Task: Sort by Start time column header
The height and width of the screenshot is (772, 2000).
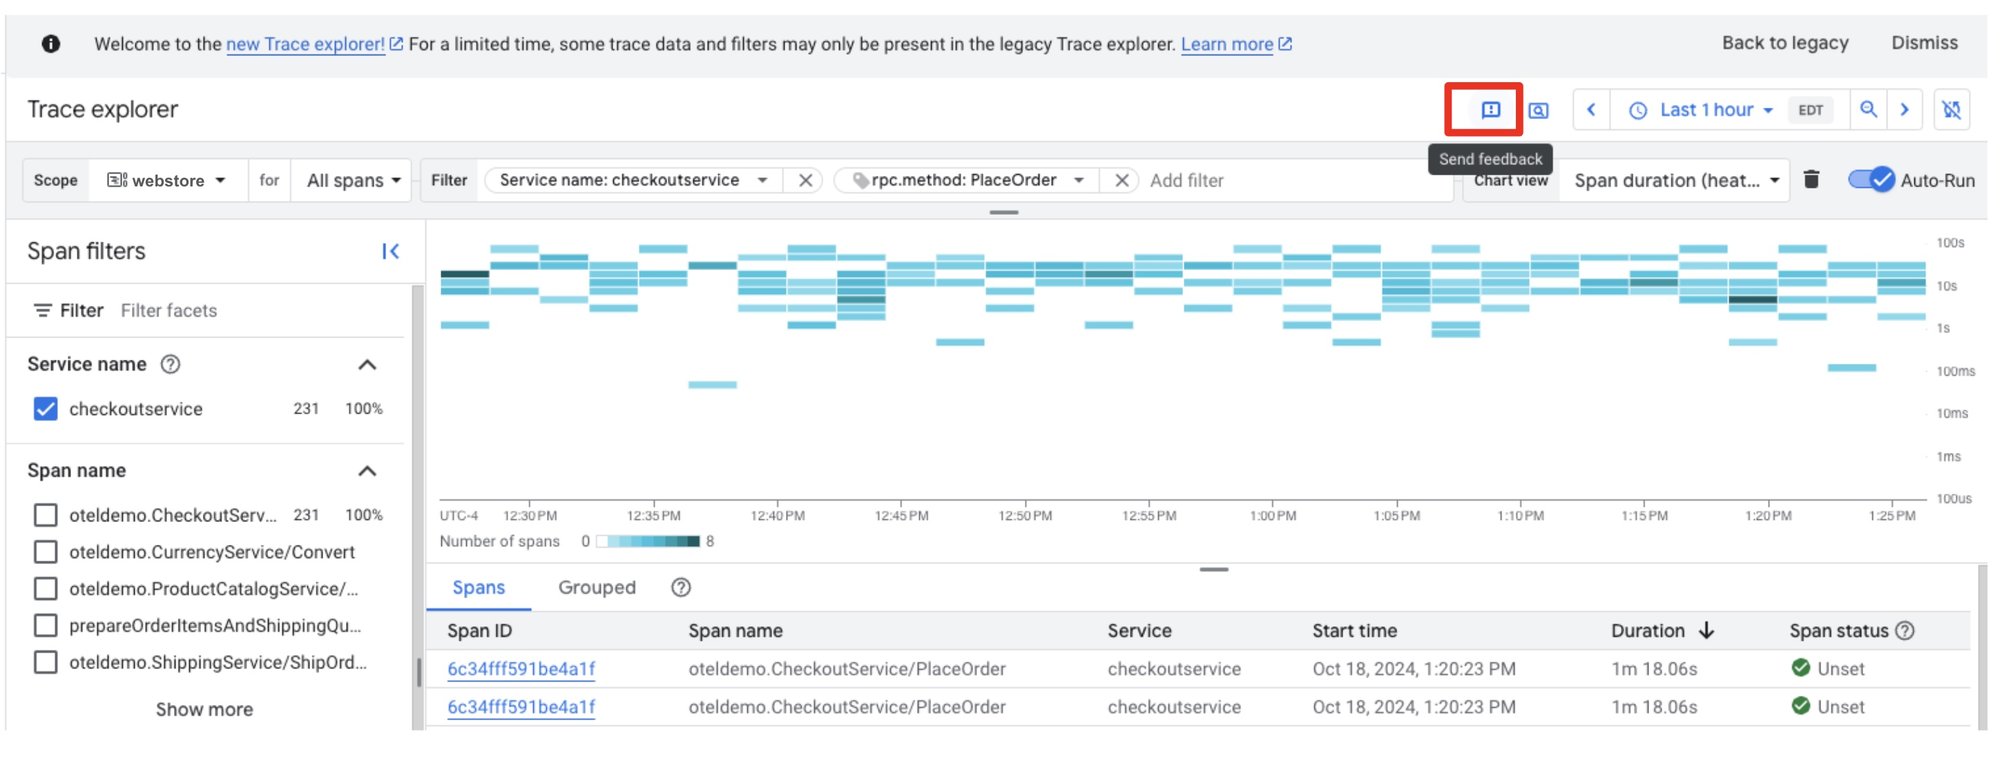Action: coord(1354,631)
